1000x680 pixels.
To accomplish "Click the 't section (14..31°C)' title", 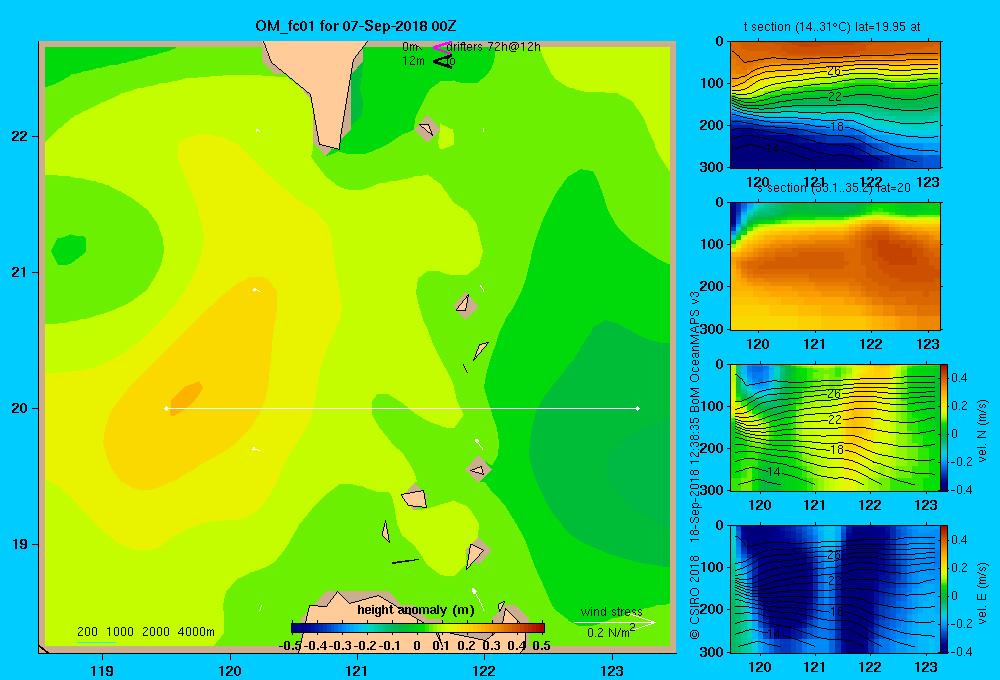I will (832, 27).
